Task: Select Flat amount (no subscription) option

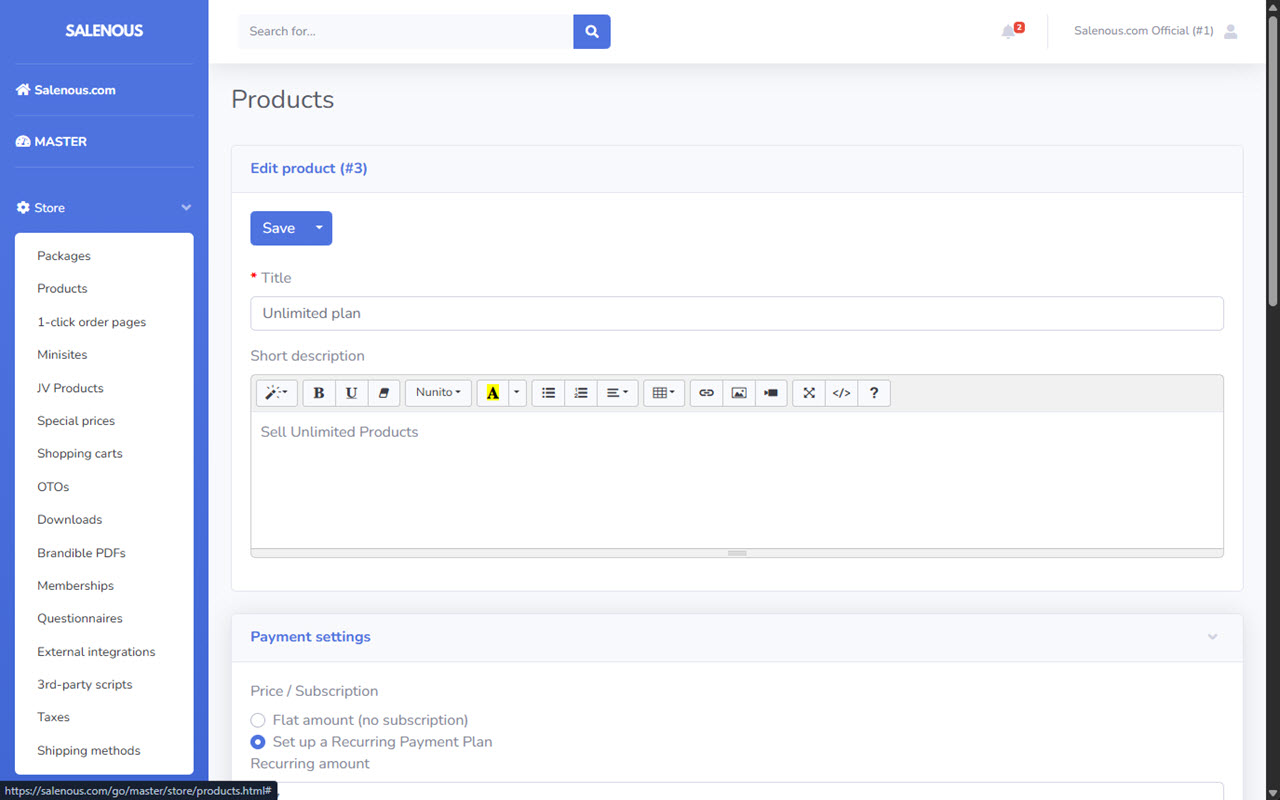Action: (x=258, y=720)
